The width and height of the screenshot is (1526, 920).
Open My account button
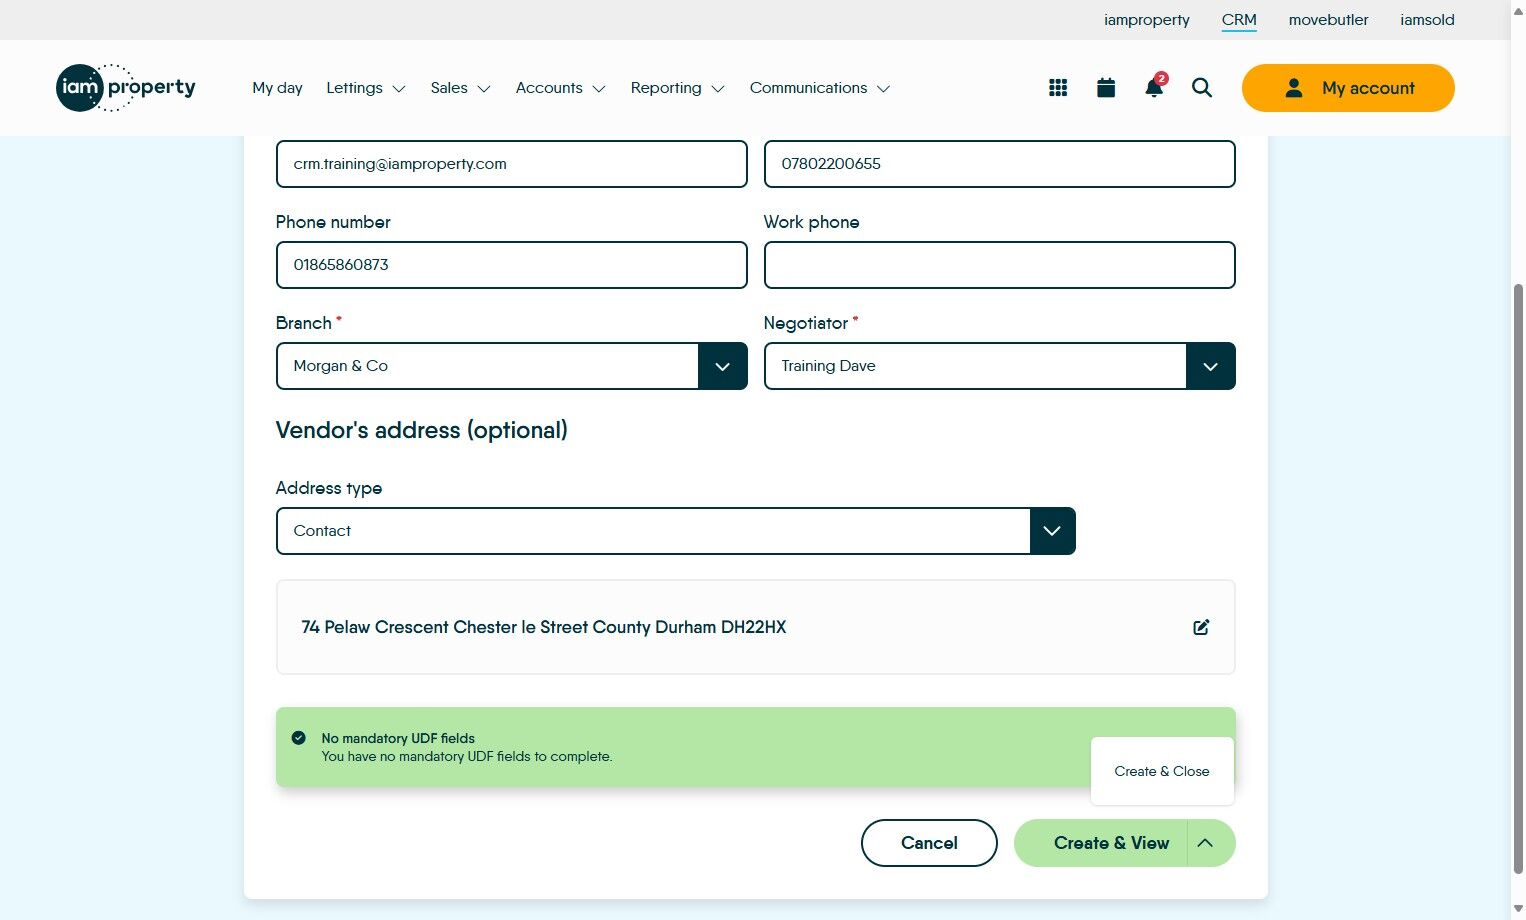[x=1347, y=88]
